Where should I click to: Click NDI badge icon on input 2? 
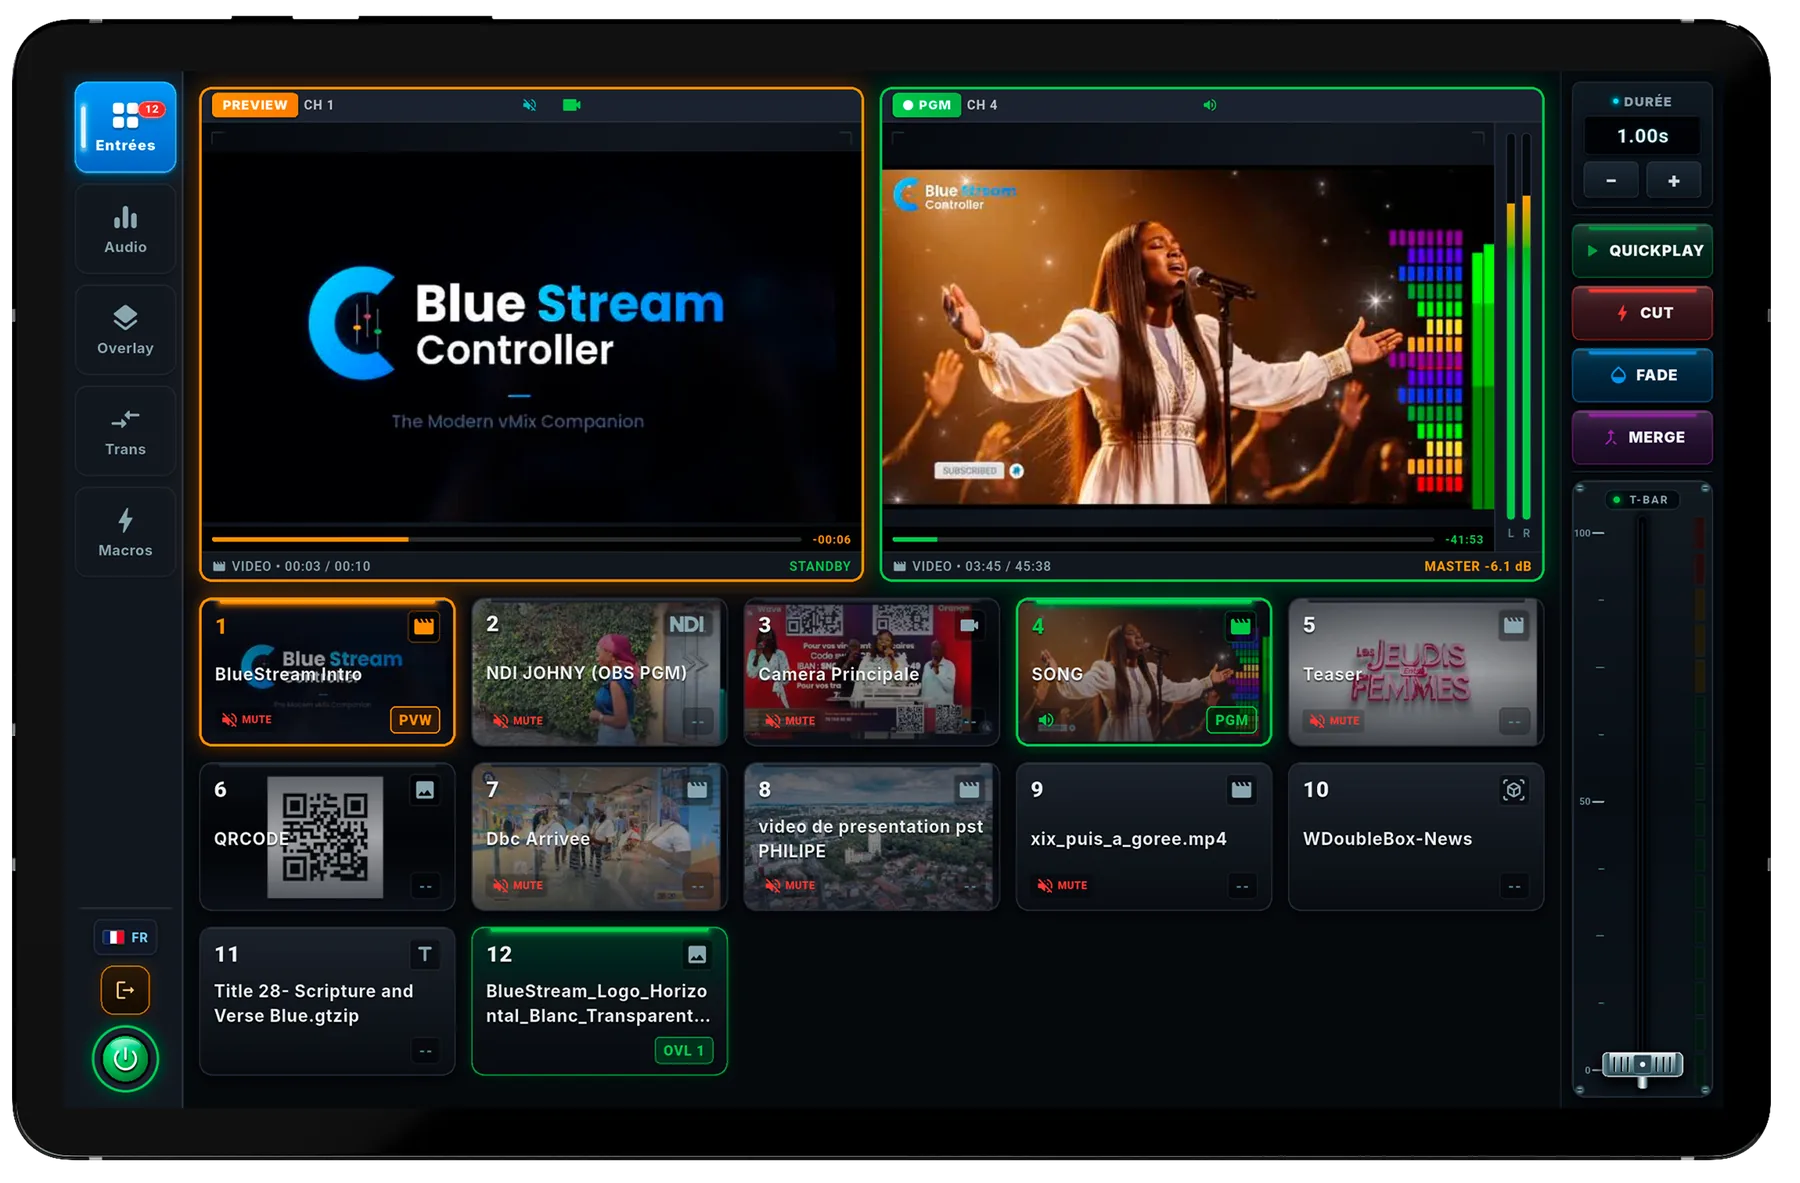tap(687, 625)
